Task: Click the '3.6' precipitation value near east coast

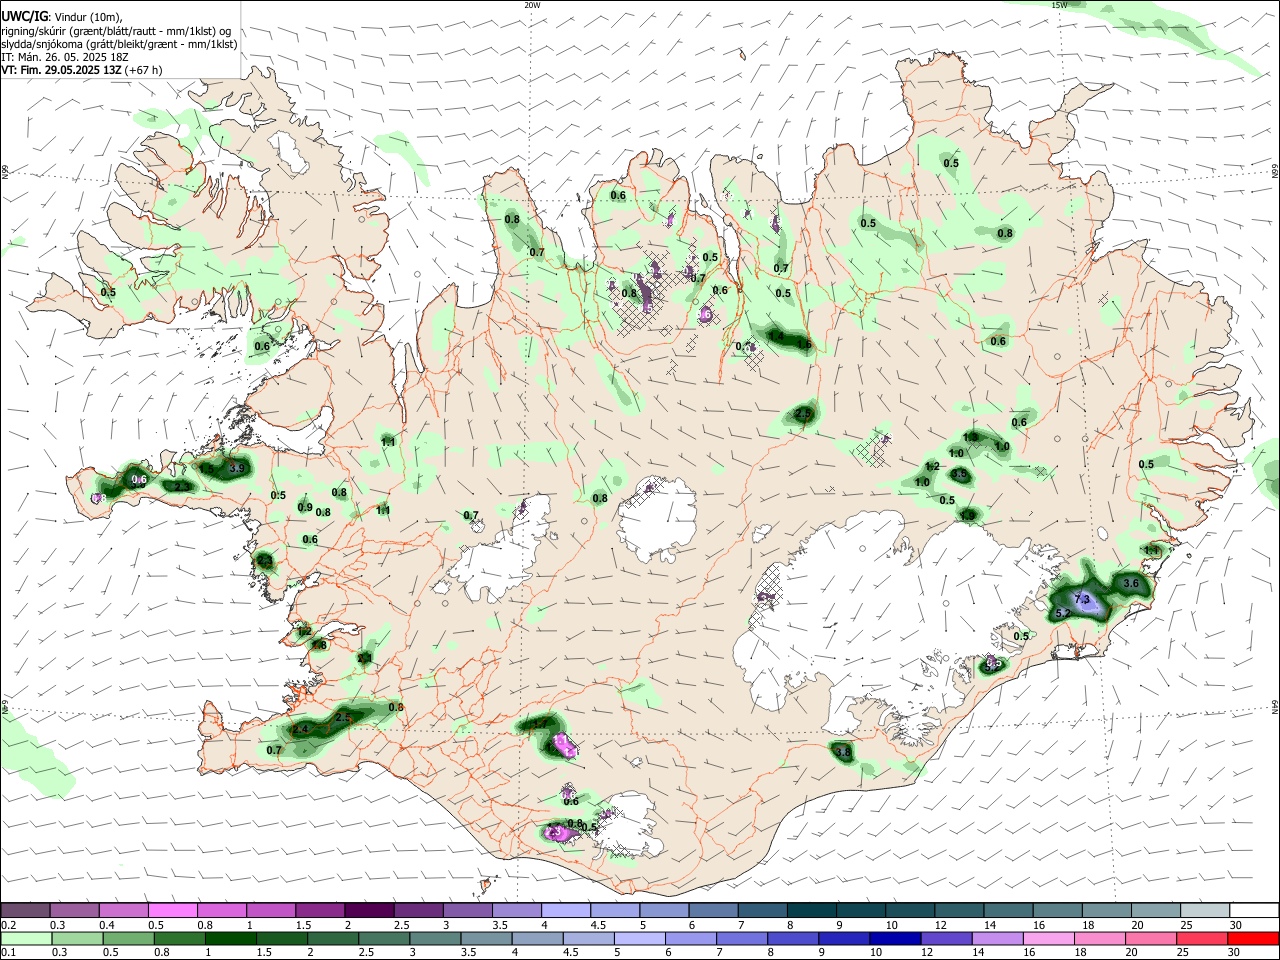Action: click(x=1131, y=583)
